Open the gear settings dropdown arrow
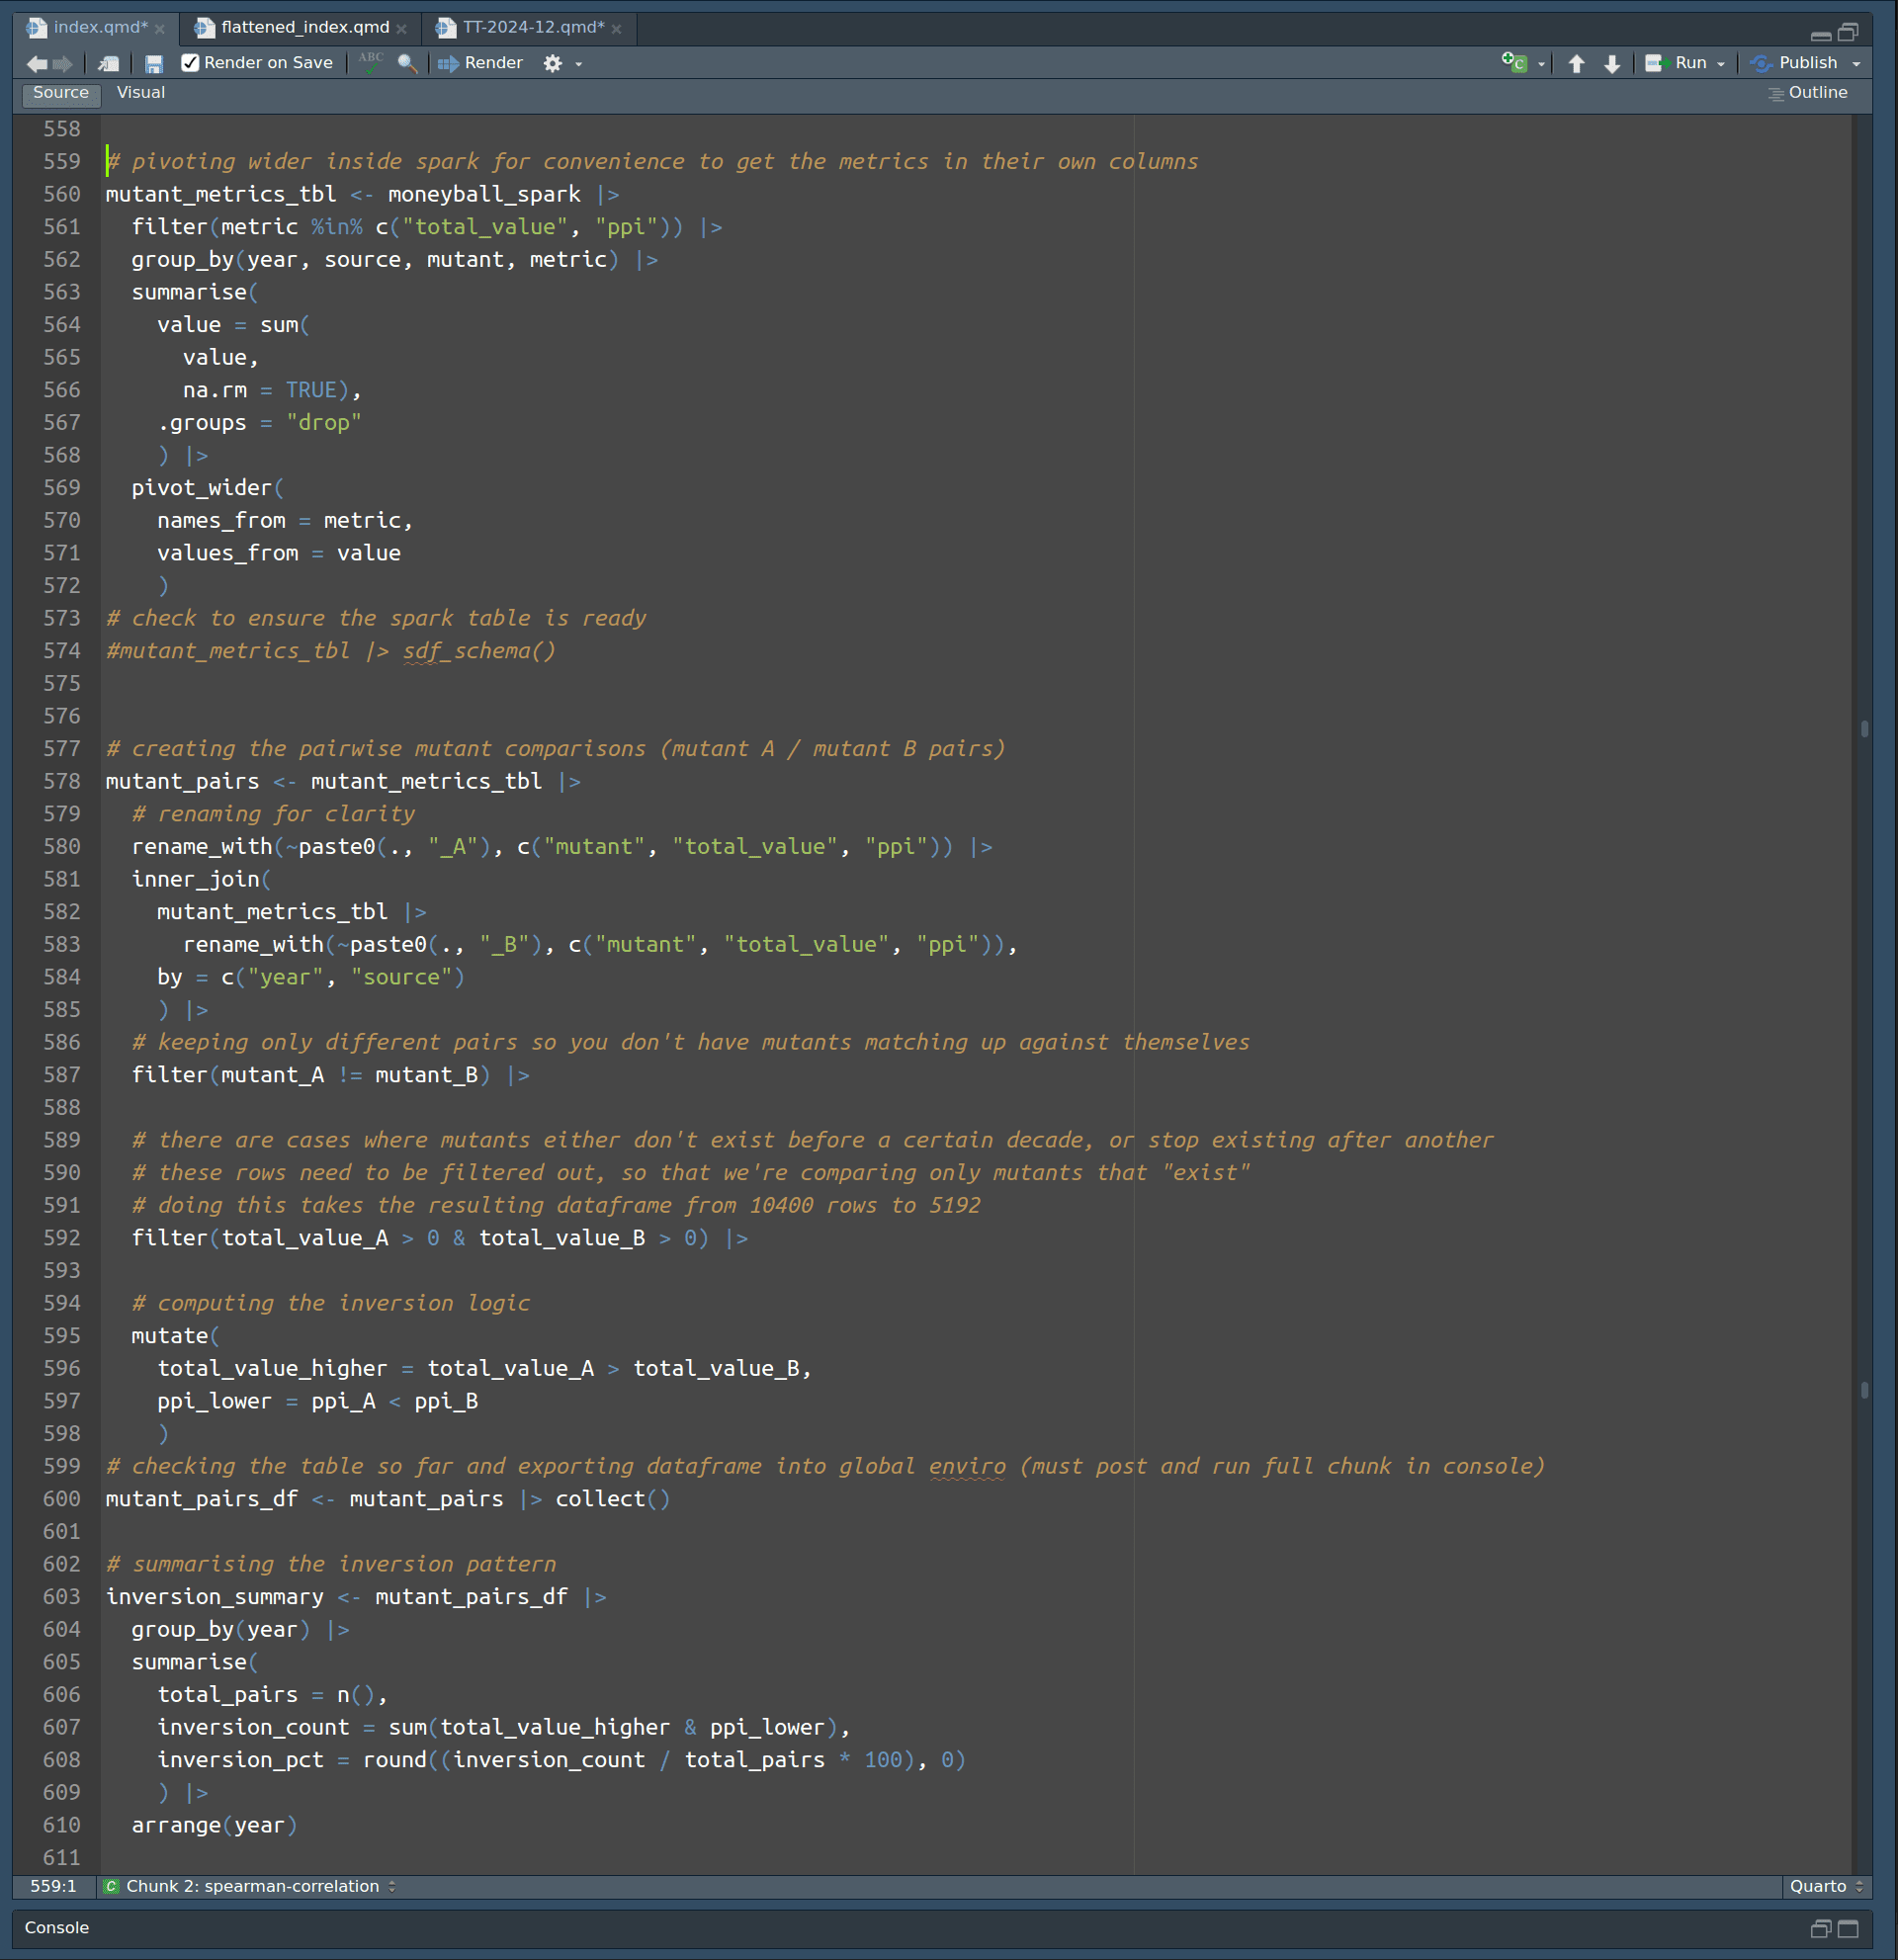This screenshot has width=1898, height=1960. tap(578, 64)
